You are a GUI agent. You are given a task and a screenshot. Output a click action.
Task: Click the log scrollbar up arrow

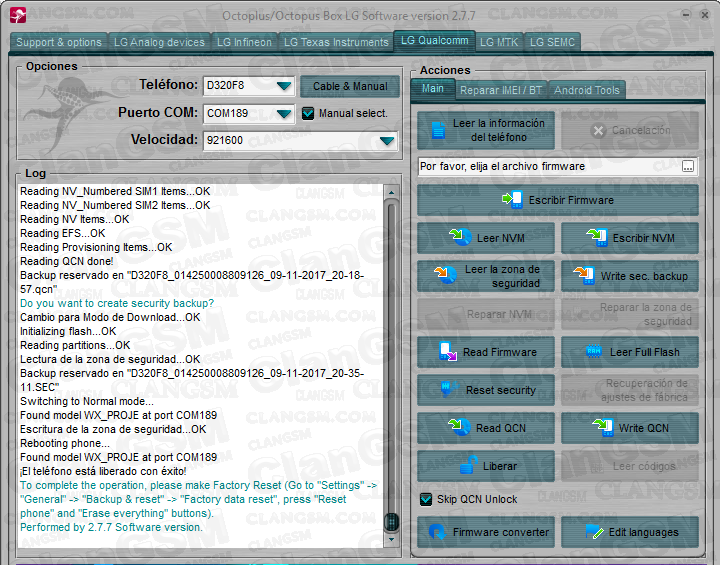pos(391,192)
